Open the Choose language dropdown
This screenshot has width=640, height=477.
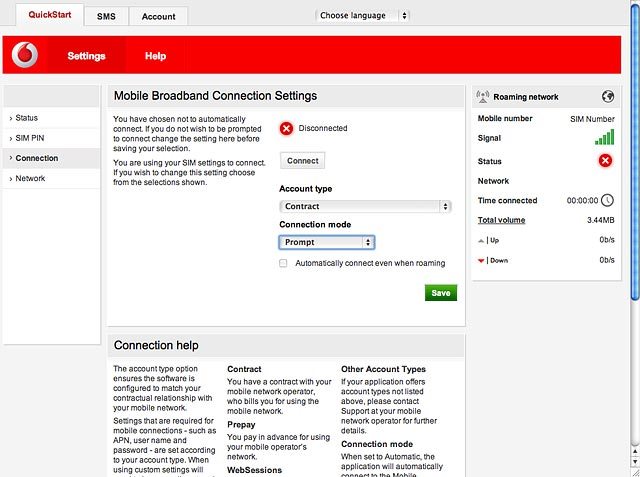coord(362,16)
